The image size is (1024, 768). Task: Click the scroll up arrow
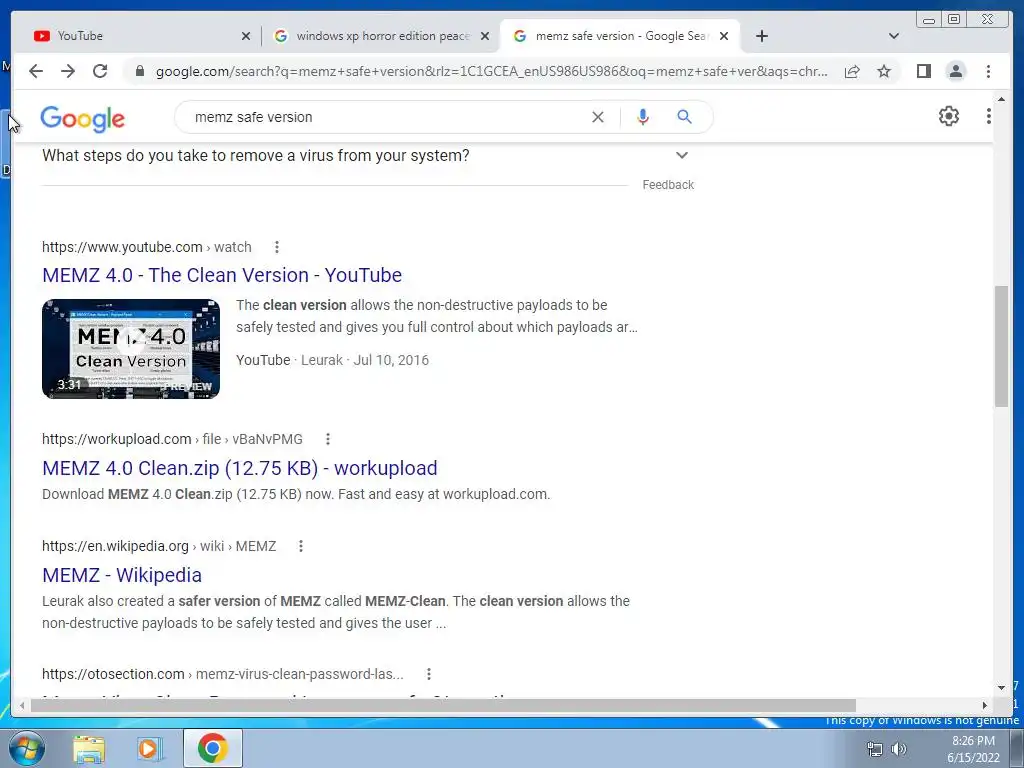point(1001,99)
